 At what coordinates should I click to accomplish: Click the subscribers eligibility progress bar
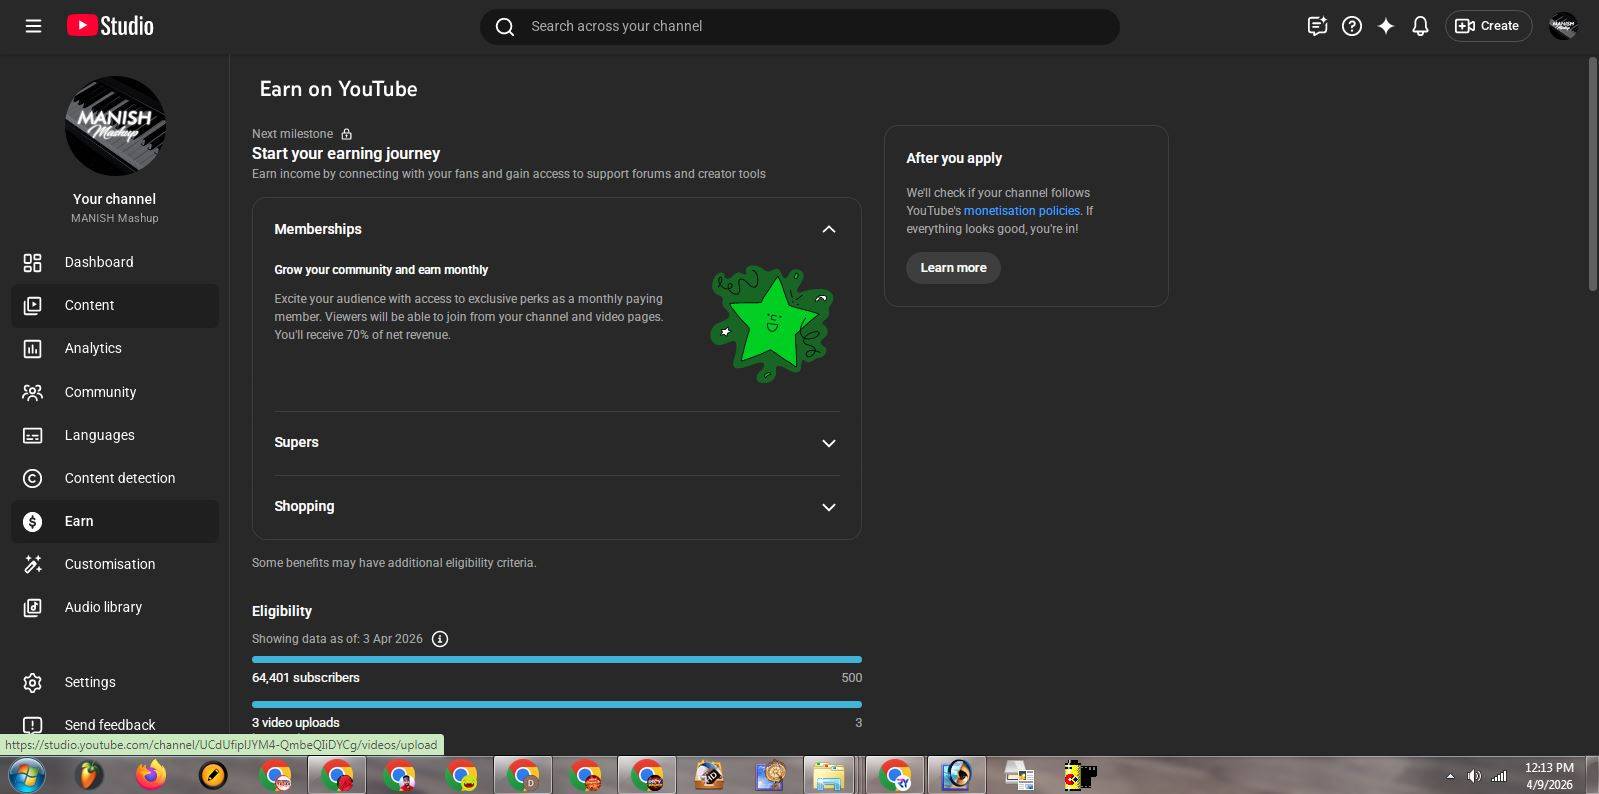pos(556,660)
